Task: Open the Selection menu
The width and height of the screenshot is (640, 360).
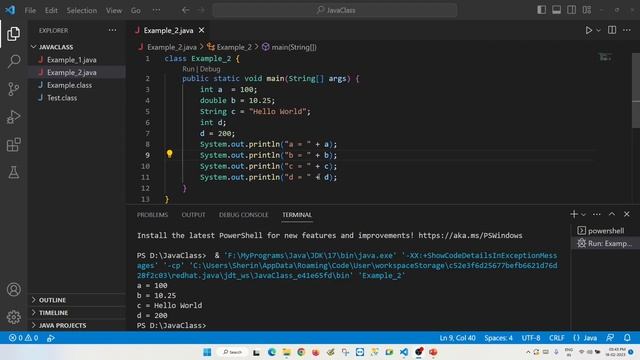Action: tap(82, 10)
